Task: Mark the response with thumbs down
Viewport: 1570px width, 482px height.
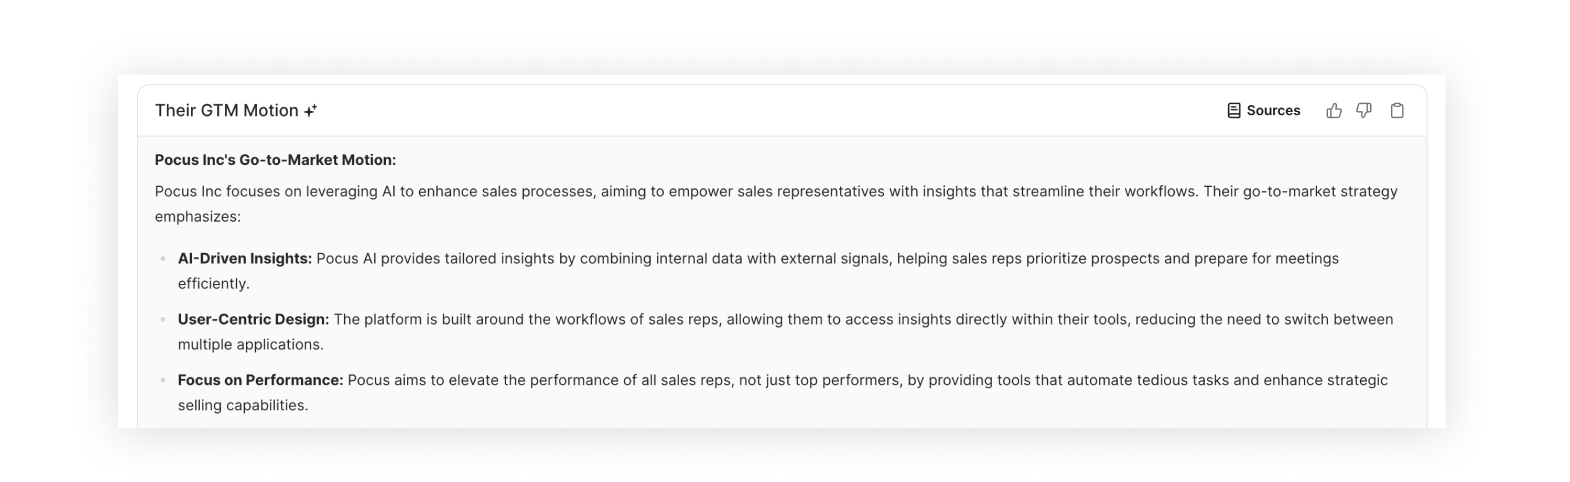Action: [x=1364, y=111]
